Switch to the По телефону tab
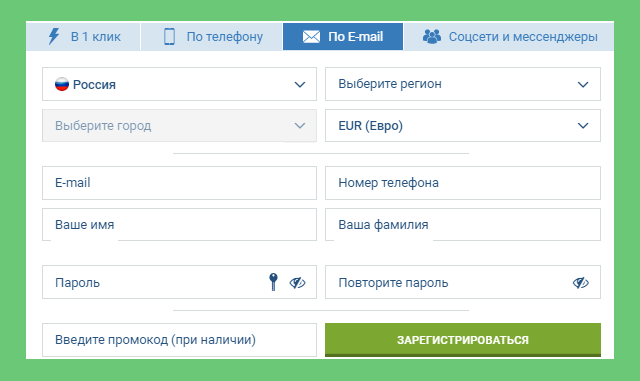 click(x=211, y=36)
